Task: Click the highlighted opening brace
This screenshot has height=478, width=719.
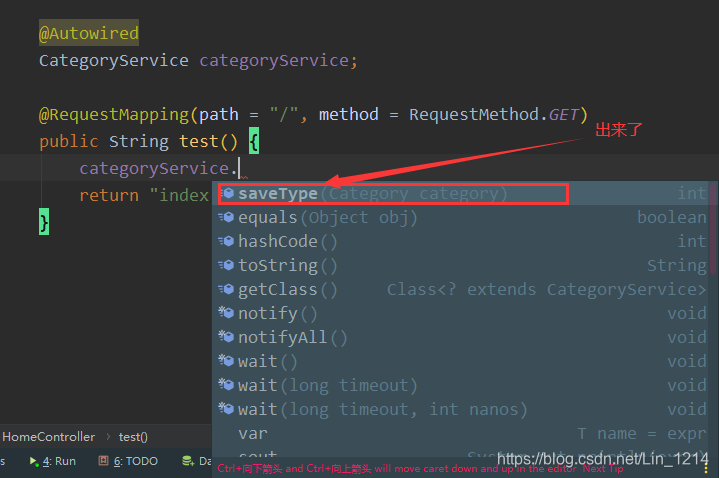Action: click(x=254, y=141)
